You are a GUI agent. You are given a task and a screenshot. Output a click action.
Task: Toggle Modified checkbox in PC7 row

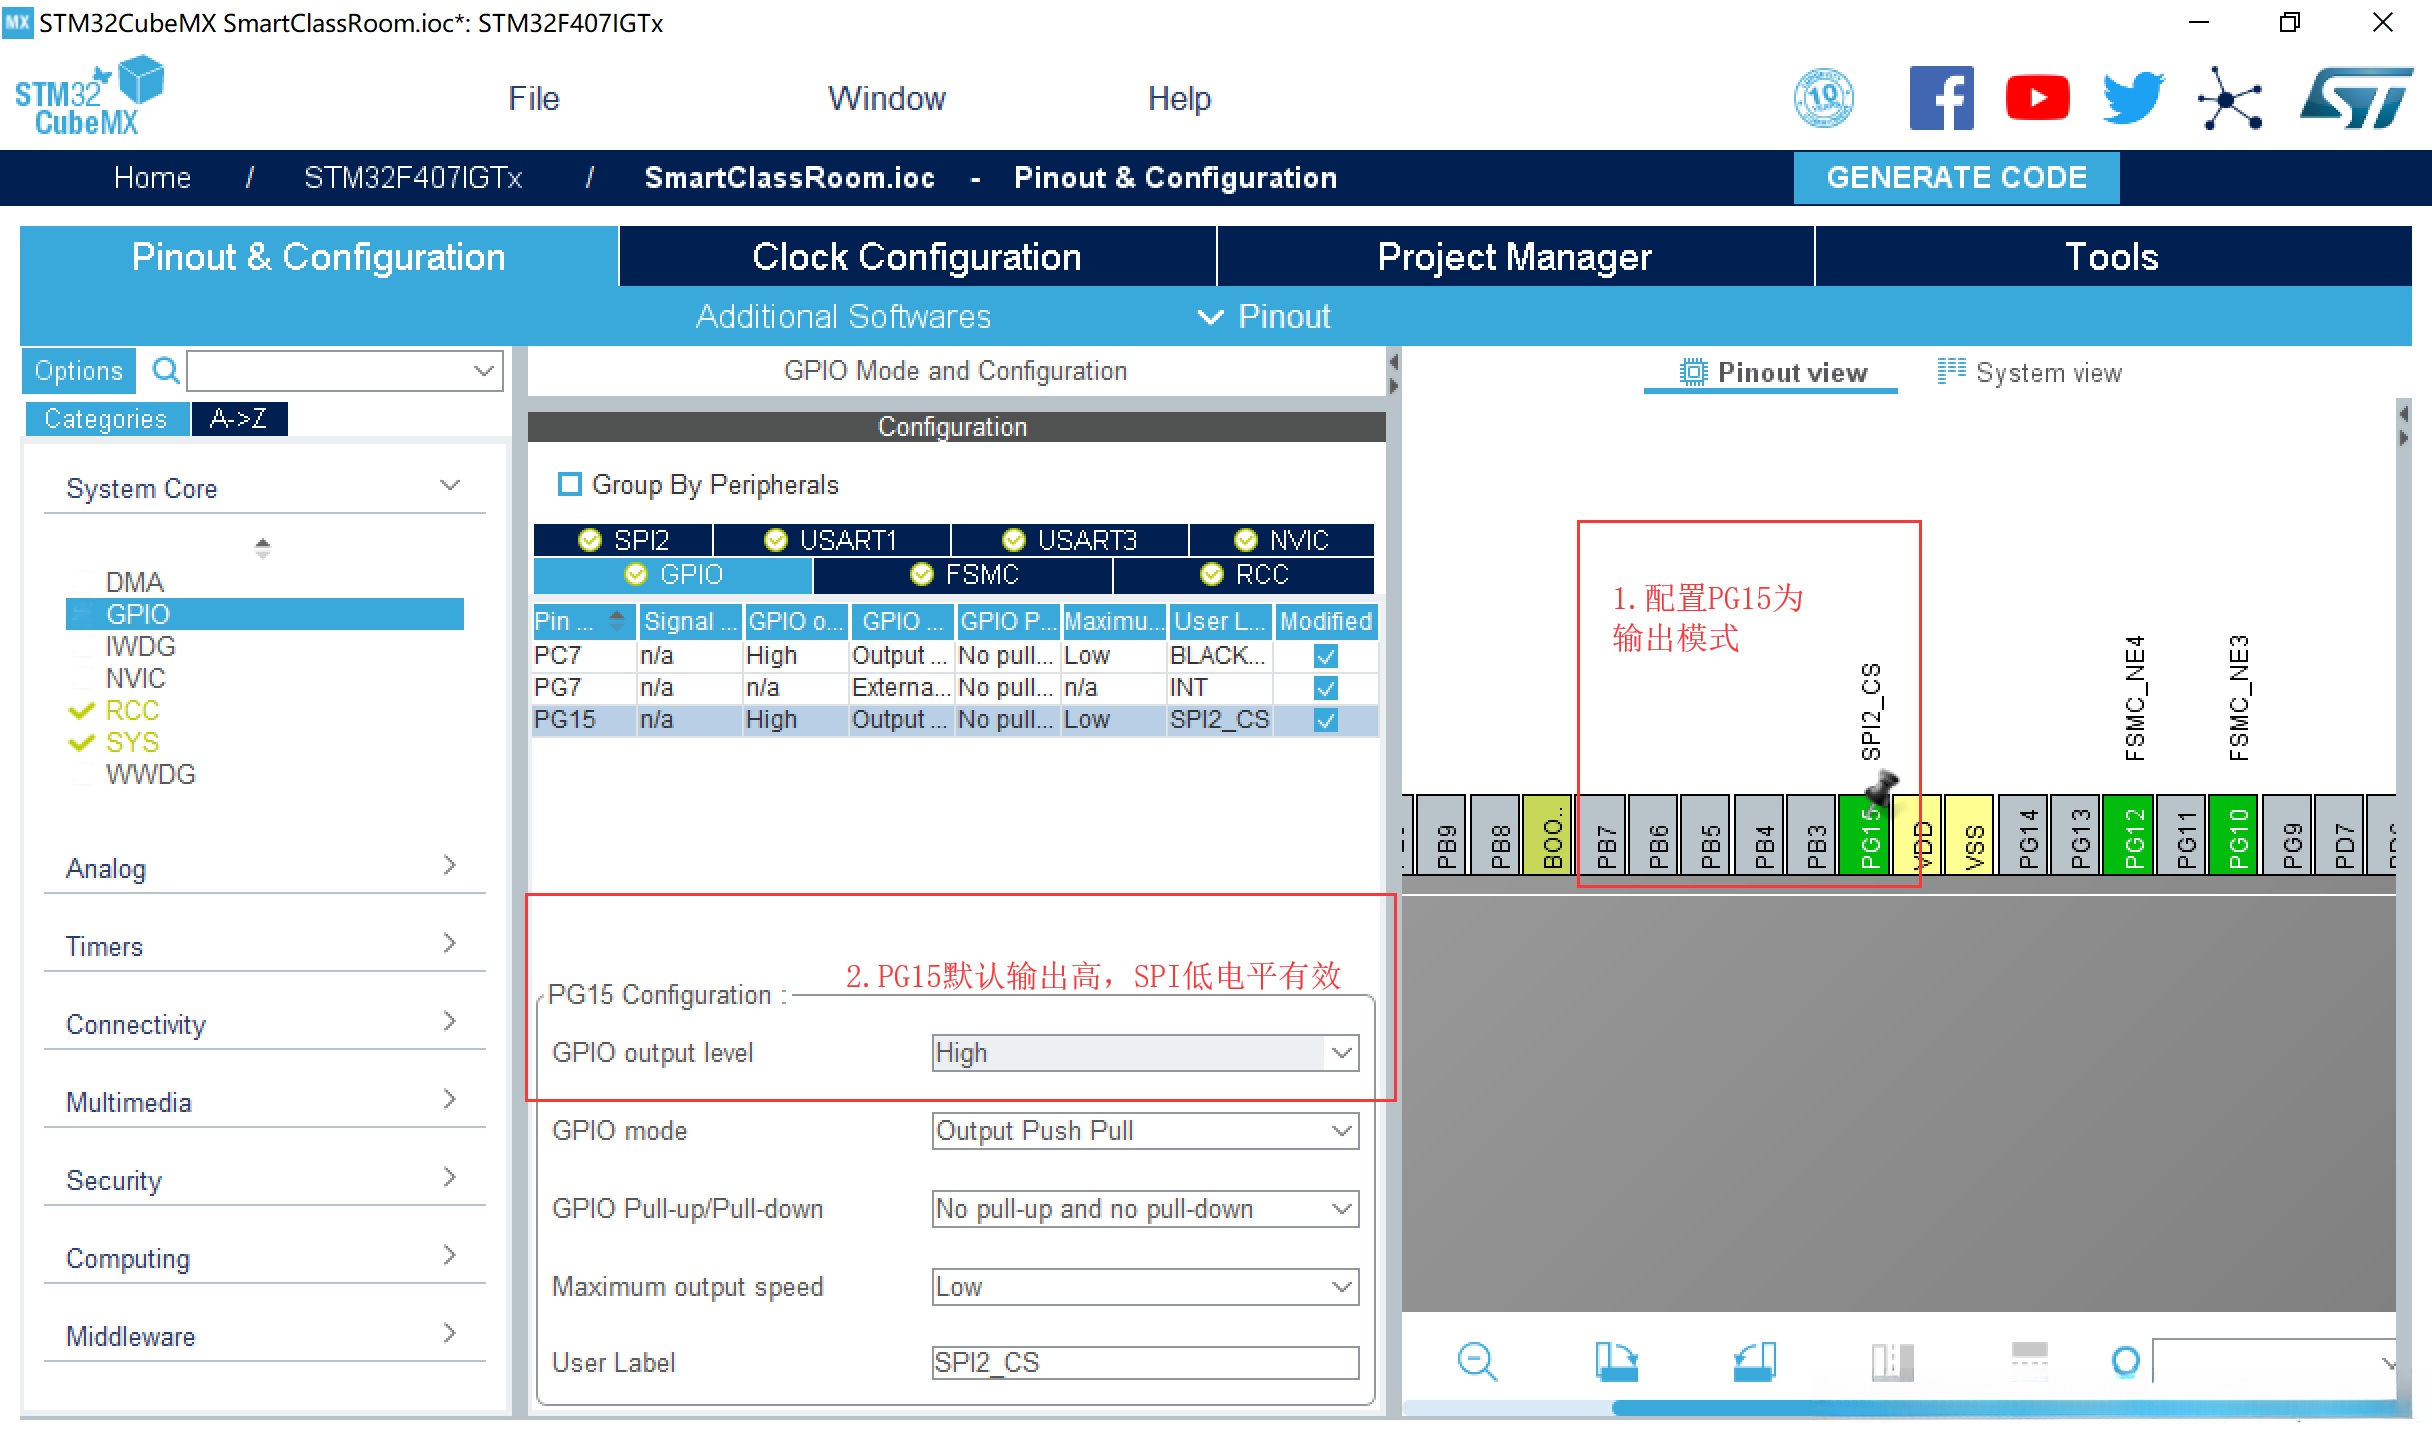(x=1325, y=656)
